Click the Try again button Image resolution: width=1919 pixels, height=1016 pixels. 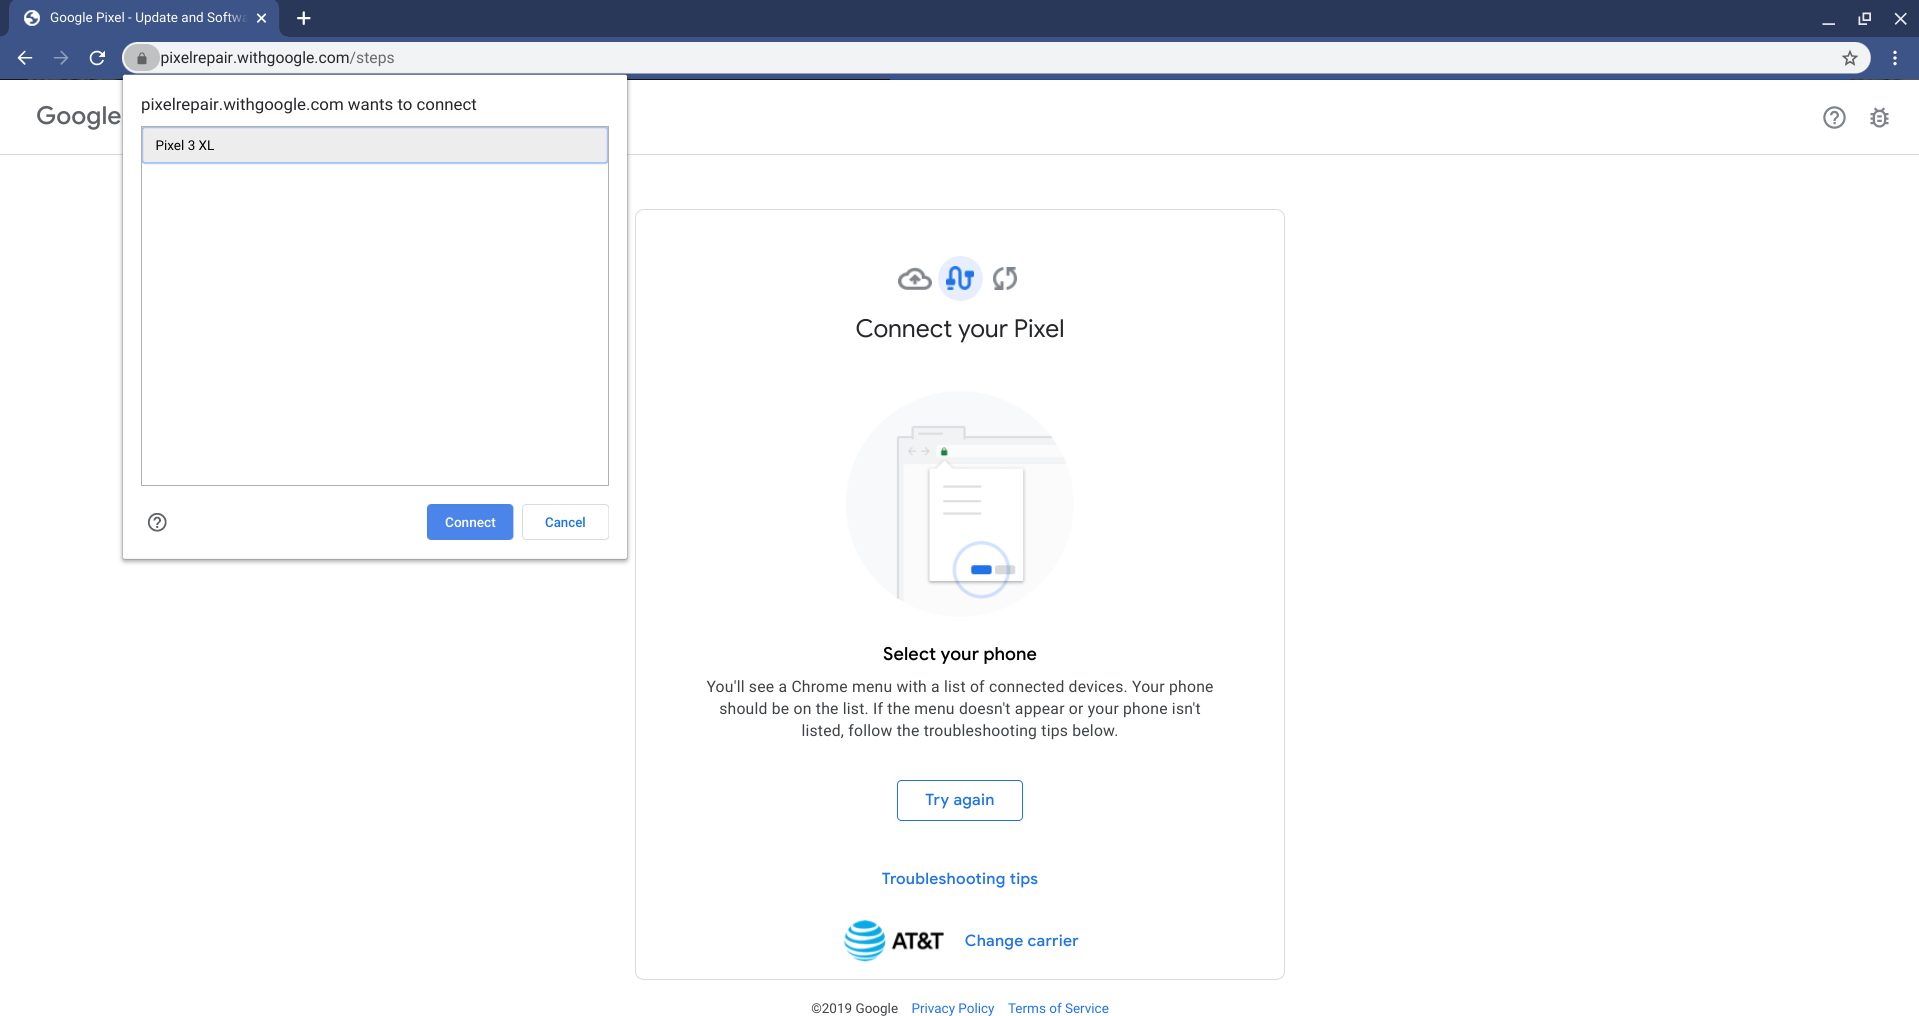(x=959, y=800)
